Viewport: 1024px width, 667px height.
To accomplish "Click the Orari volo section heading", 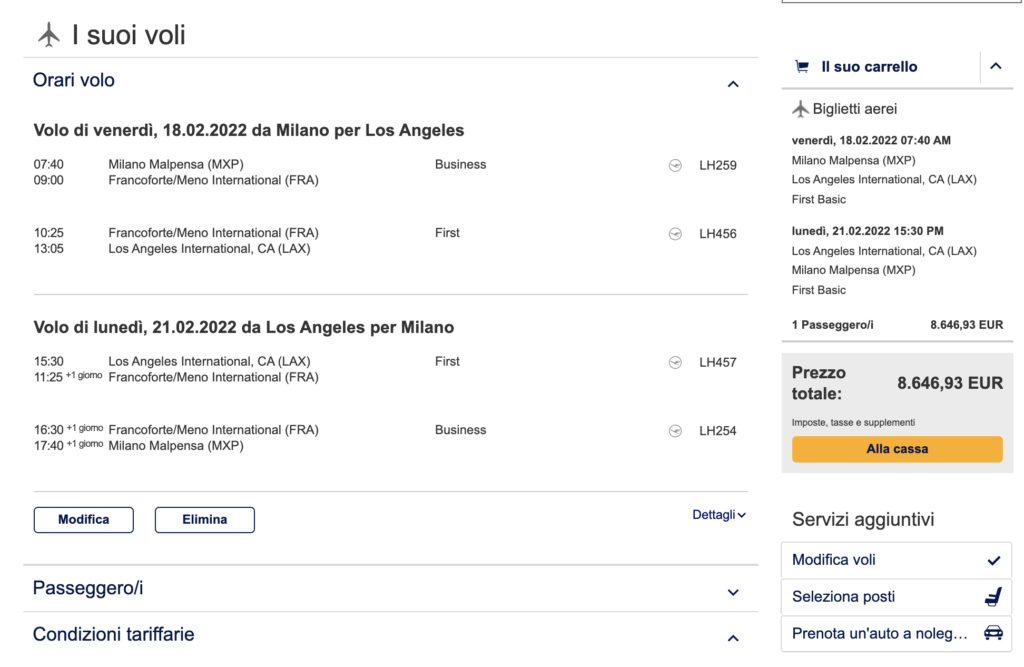I will 74,80.
